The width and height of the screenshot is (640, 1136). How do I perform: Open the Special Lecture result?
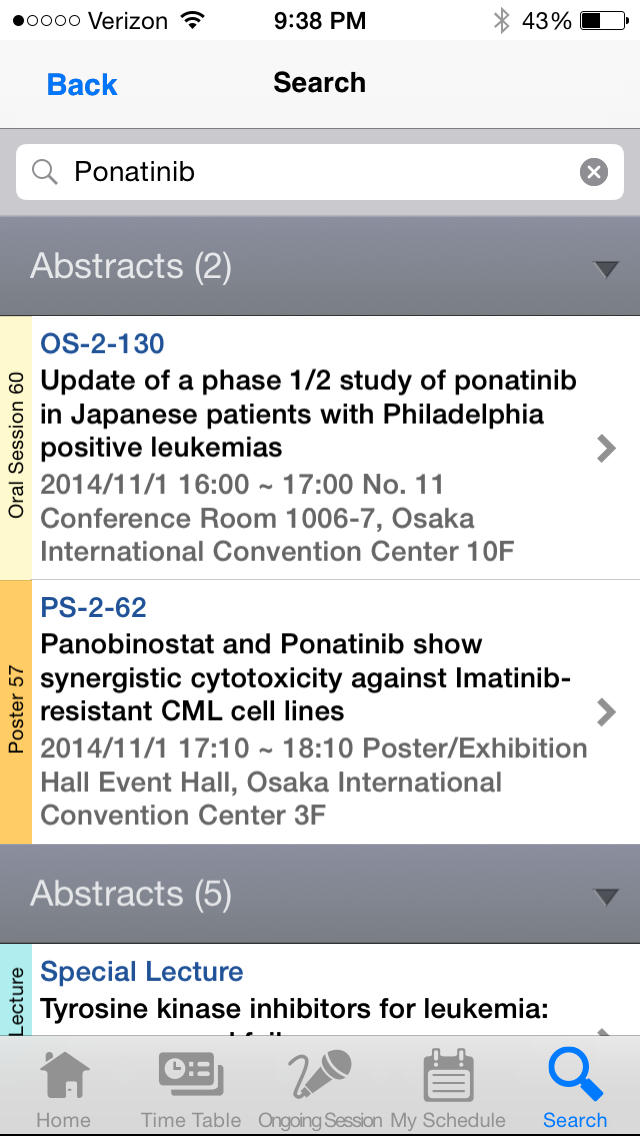141,971
